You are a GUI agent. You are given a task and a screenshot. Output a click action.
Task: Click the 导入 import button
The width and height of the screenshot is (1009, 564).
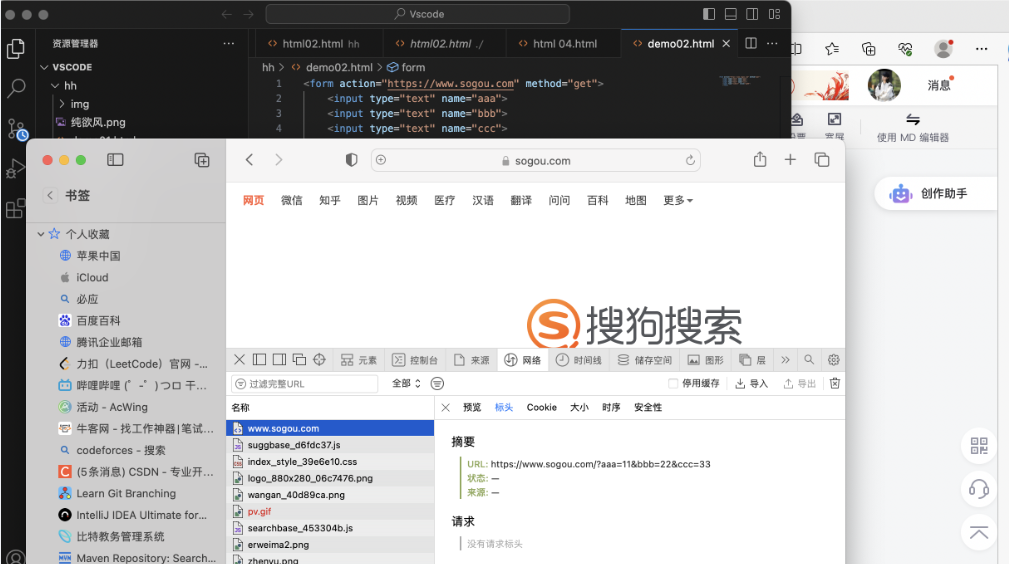[752, 384]
